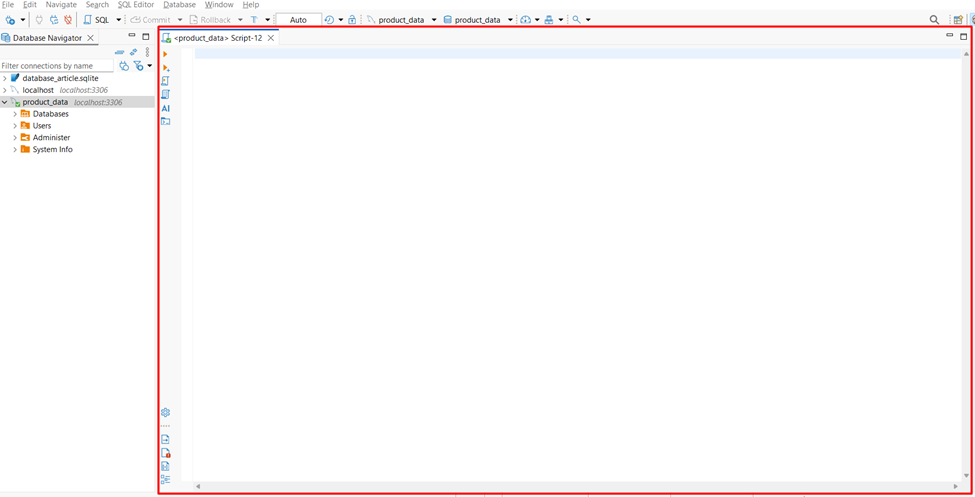This screenshot has width=975, height=497.
Task: Select the Administer tree item
Action: click(x=51, y=137)
